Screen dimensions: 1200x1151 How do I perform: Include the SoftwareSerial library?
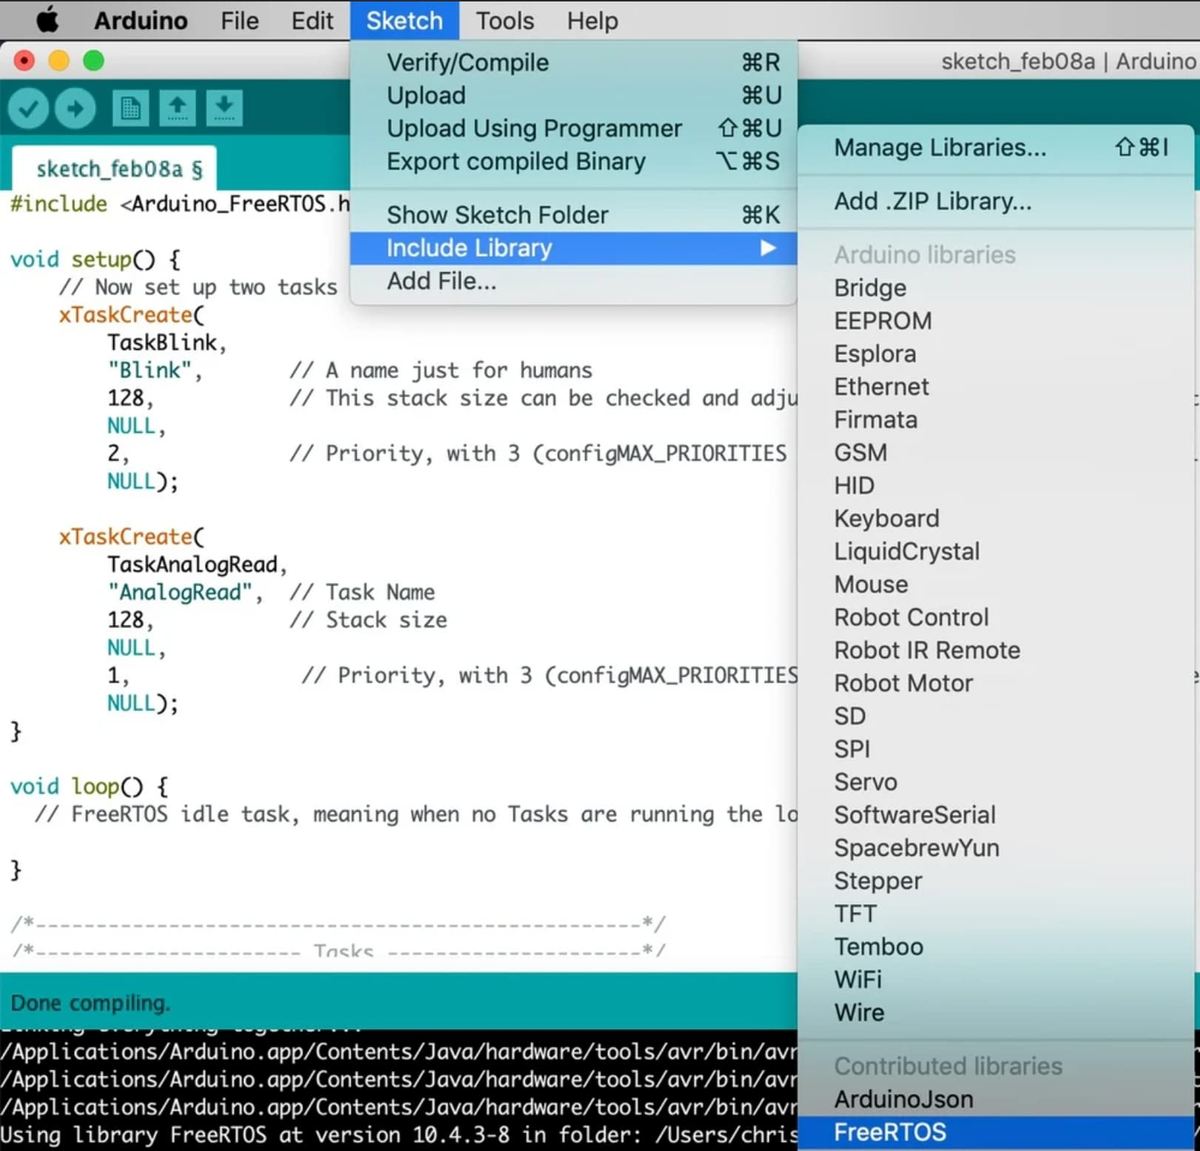(x=996, y=815)
